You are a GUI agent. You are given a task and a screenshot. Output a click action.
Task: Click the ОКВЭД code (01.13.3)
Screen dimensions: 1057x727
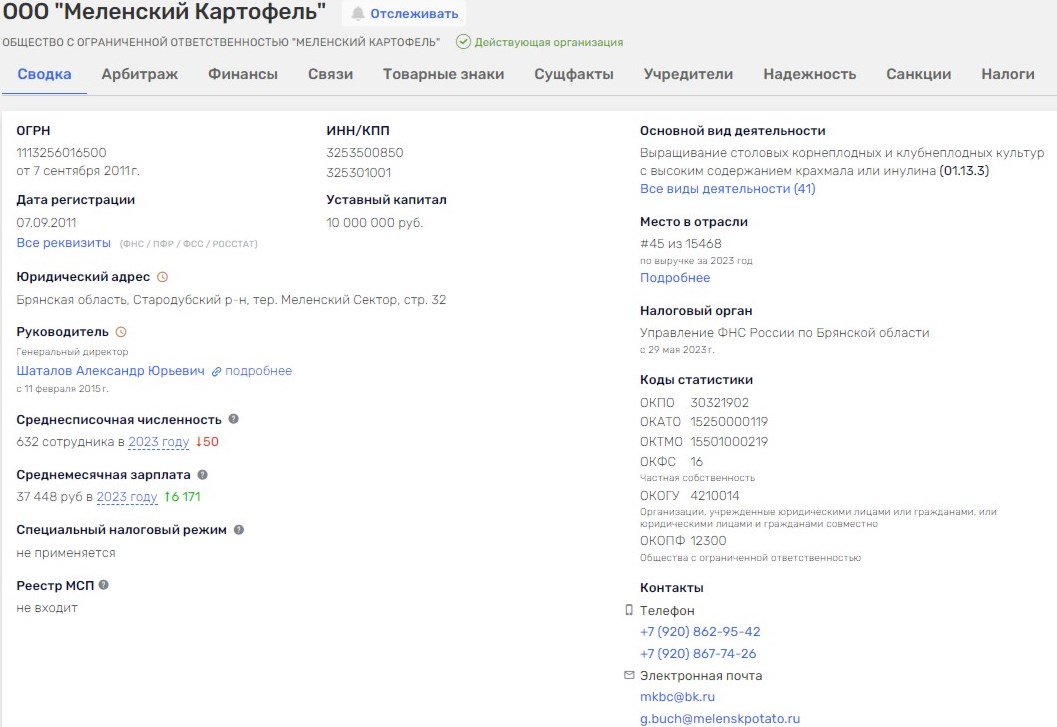click(x=964, y=171)
